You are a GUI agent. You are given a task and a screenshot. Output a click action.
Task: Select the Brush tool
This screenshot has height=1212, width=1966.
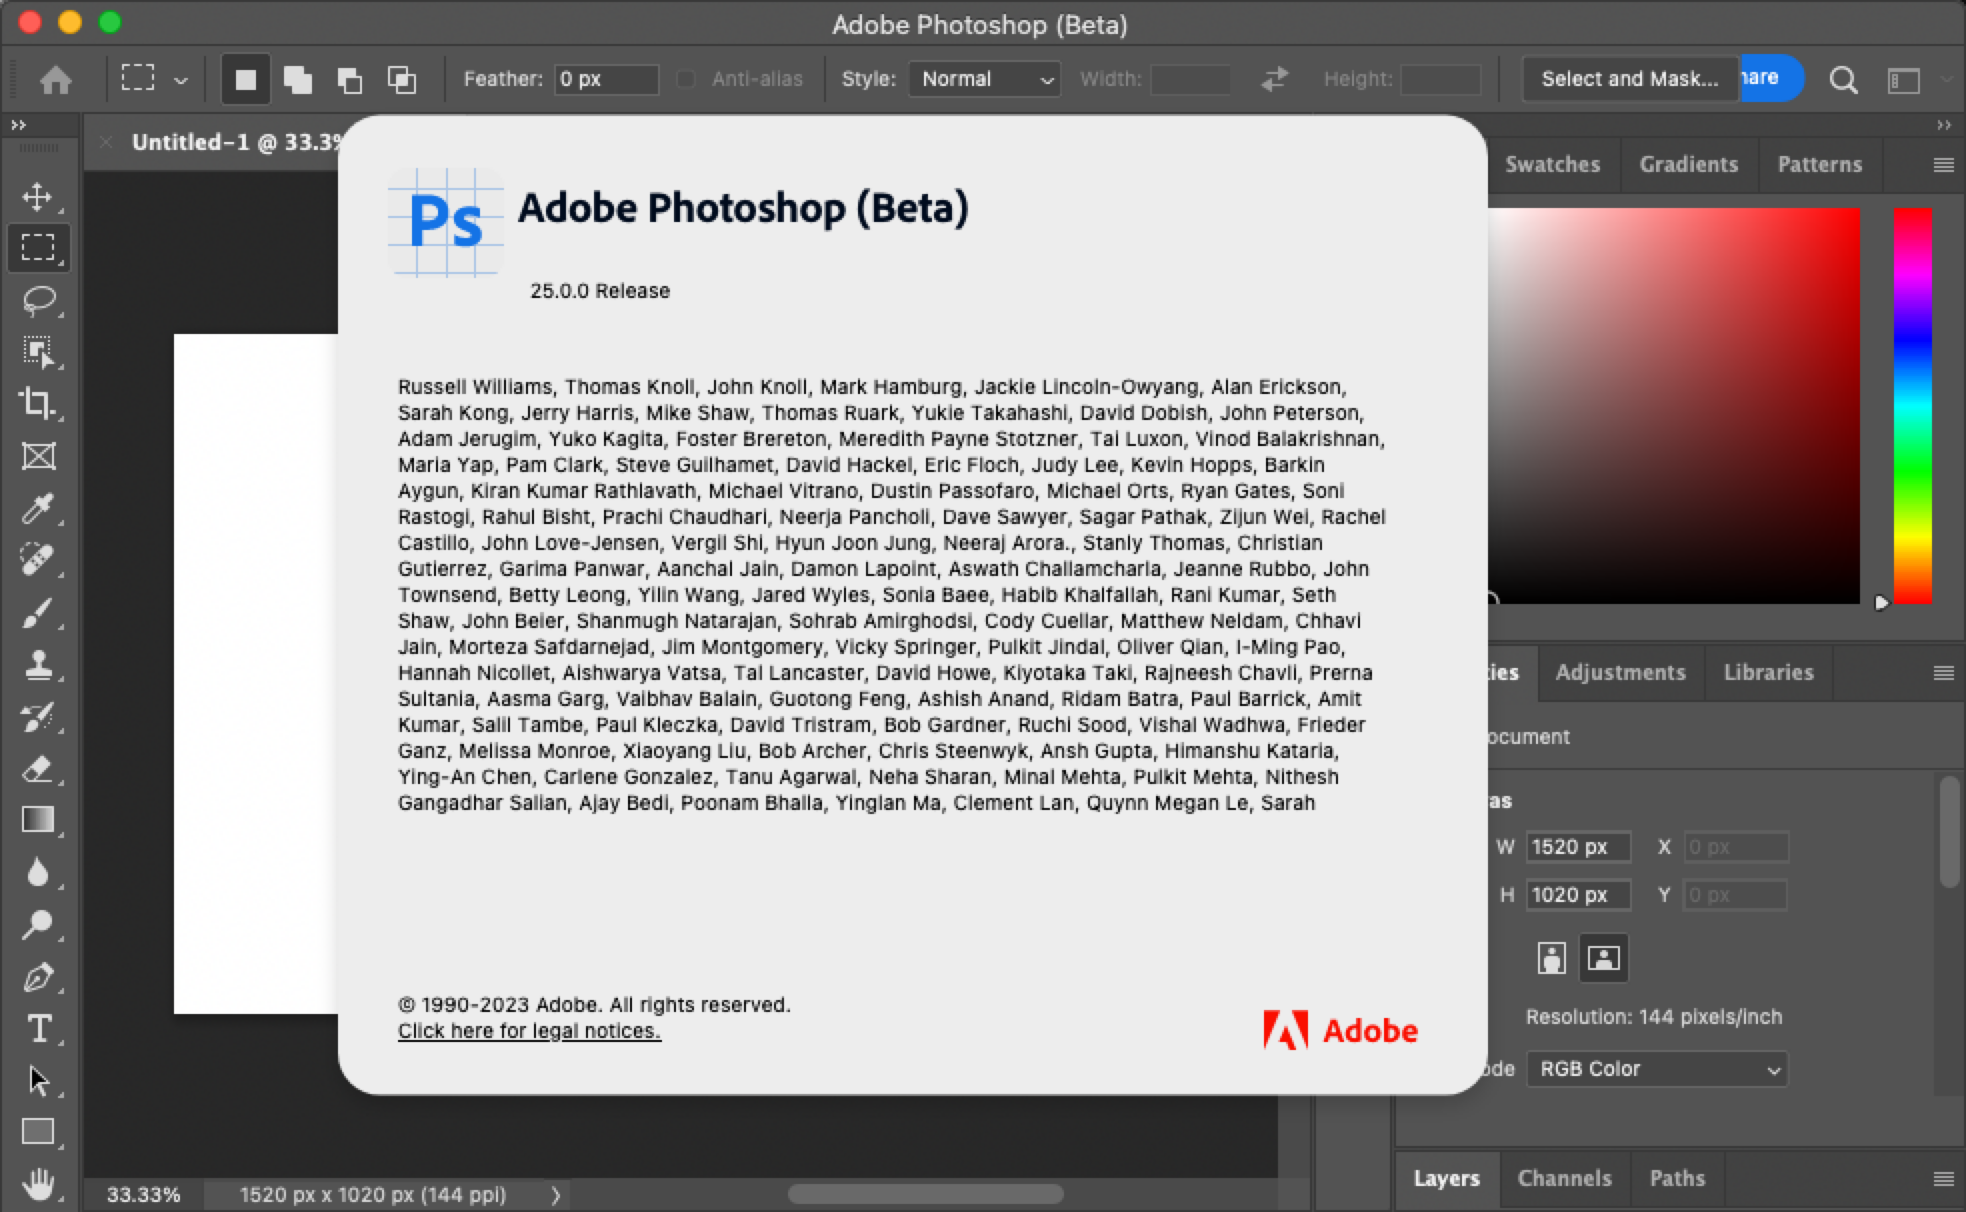click(38, 612)
